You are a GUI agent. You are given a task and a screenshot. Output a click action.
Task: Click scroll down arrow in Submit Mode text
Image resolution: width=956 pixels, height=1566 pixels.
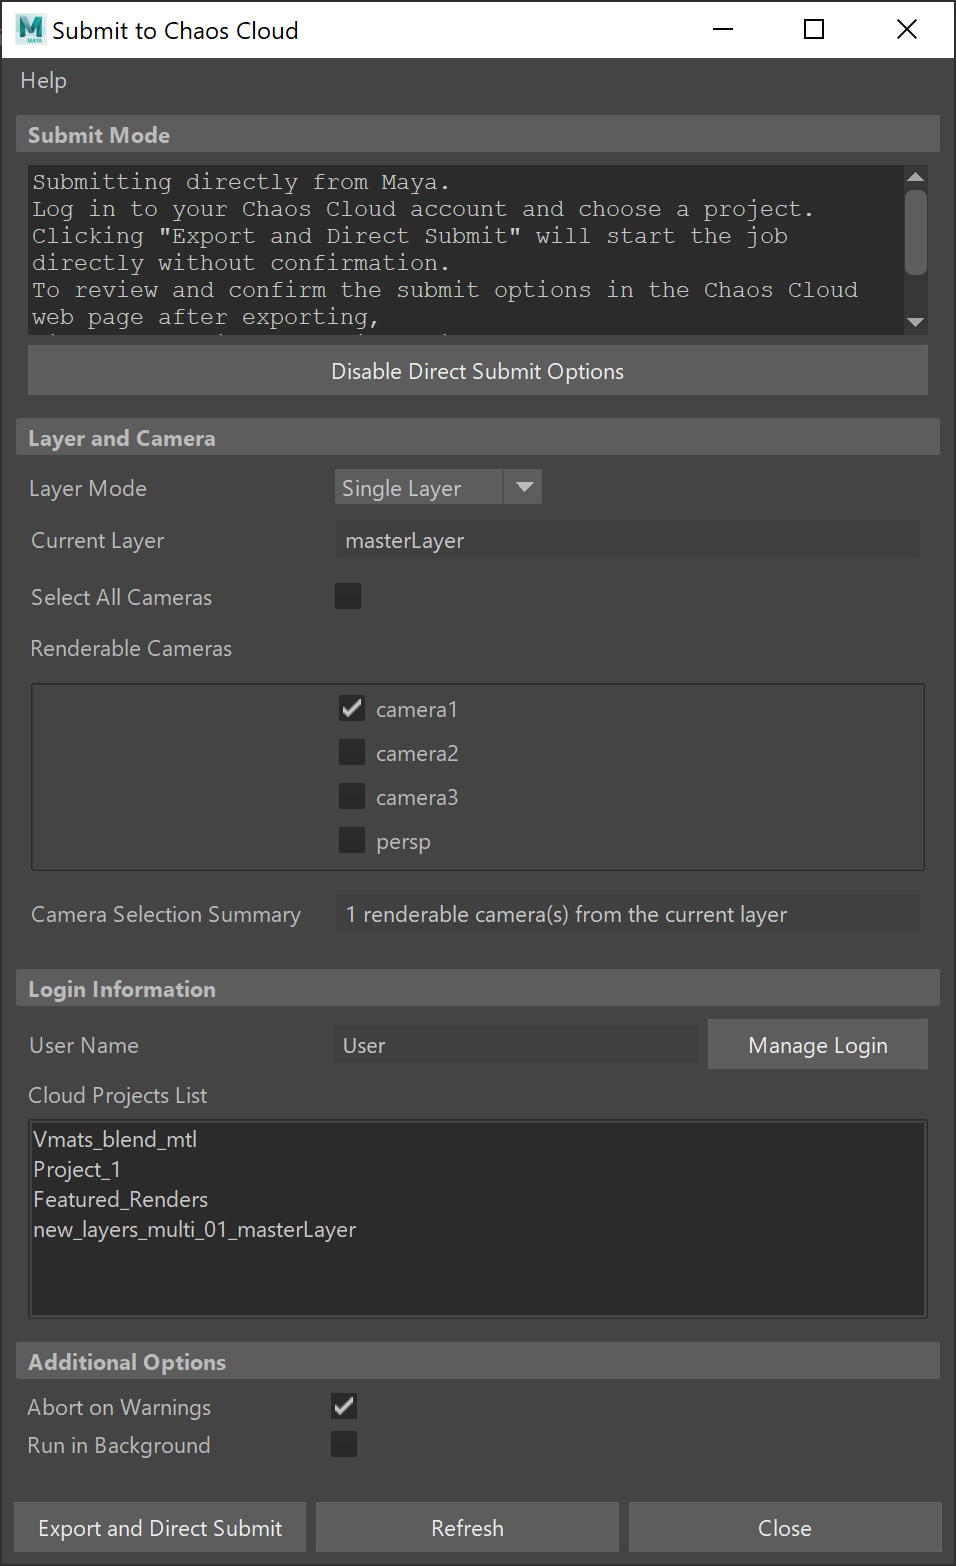point(915,322)
